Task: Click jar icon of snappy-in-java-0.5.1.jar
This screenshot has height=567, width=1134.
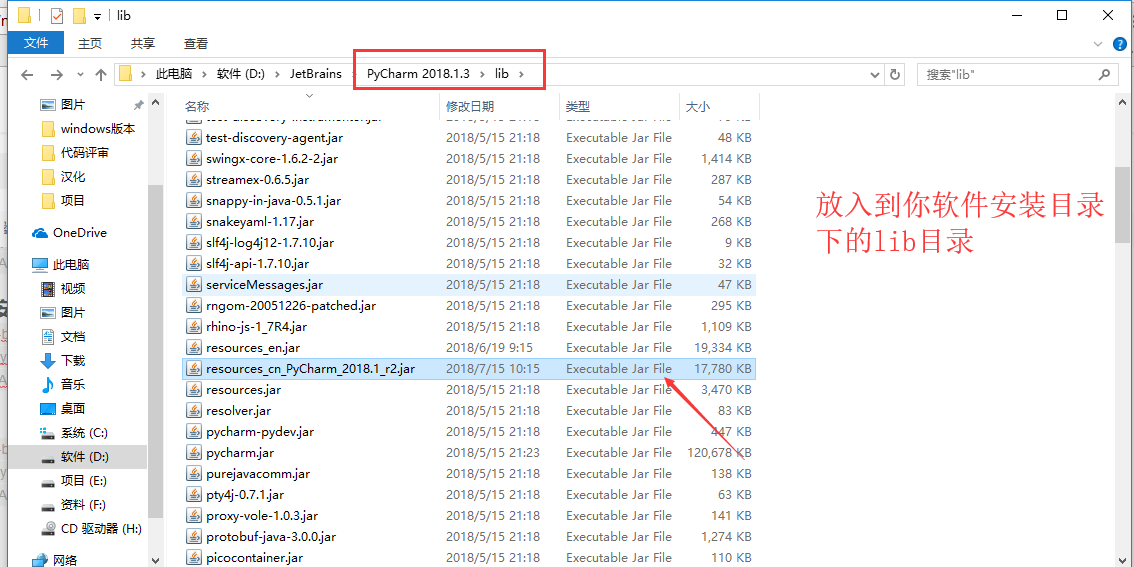Action: click(x=193, y=200)
